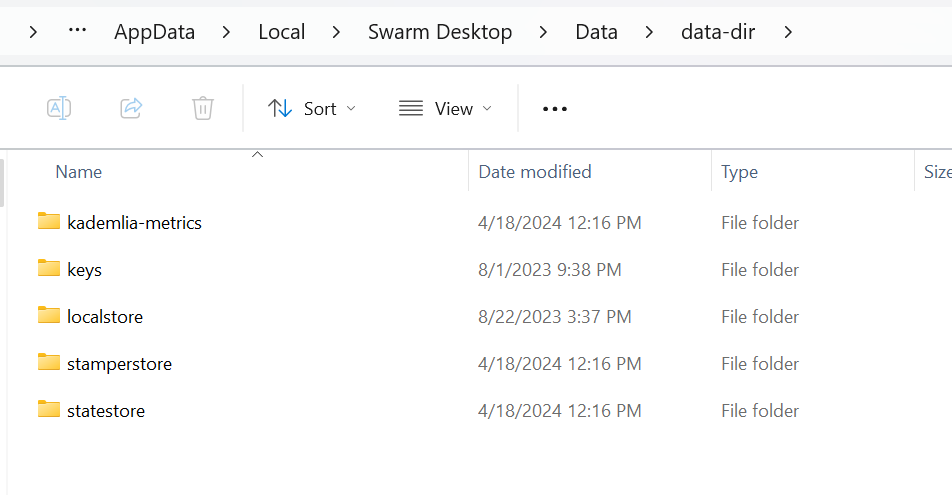Sort by Type column header
Viewport: 952px width, 495px height.
point(739,172)
